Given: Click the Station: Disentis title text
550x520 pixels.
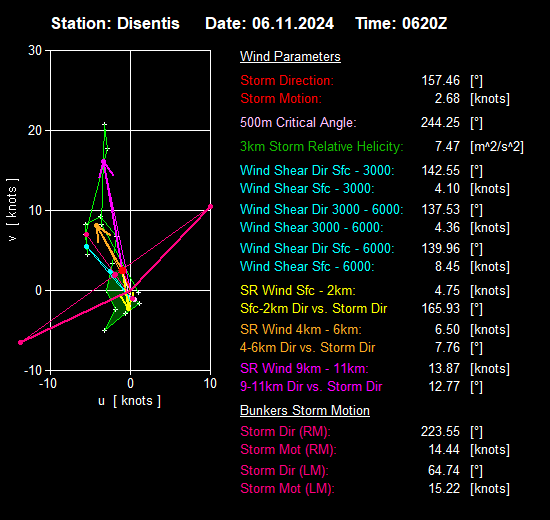Looking at the screenshot, I should coord(115,24).
